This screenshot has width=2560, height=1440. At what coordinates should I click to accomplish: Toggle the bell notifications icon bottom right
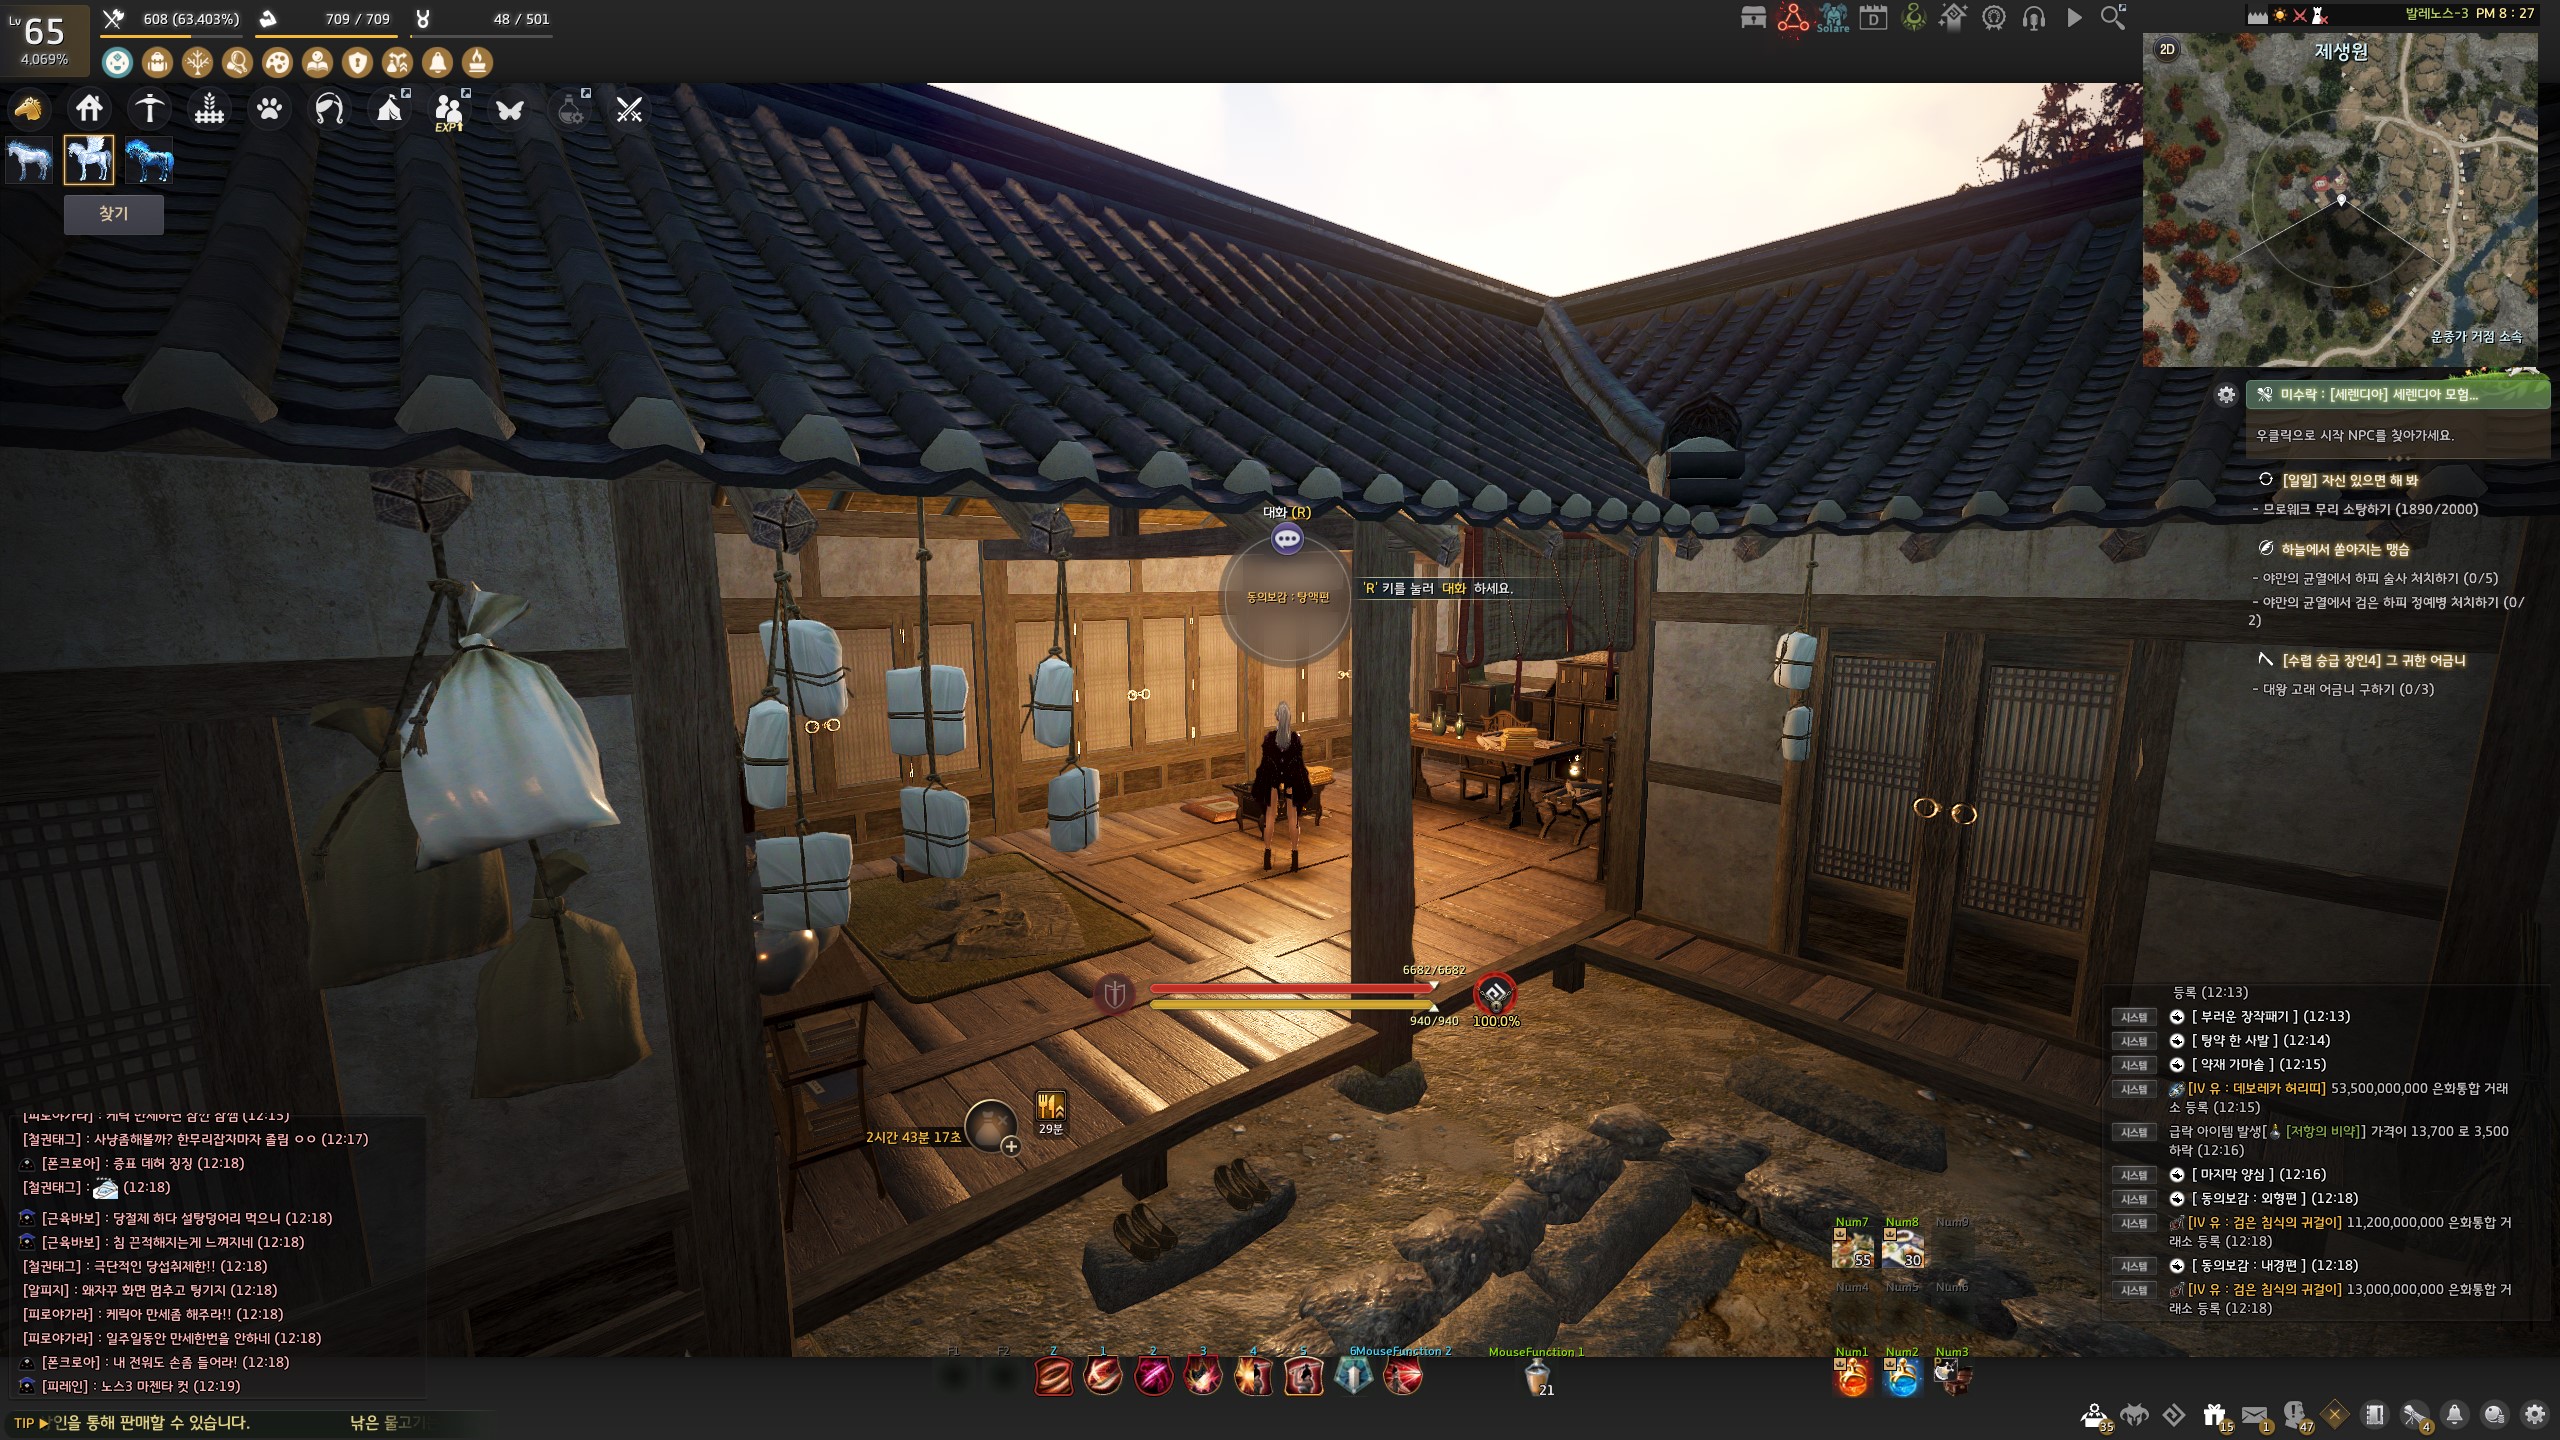2454,1415
